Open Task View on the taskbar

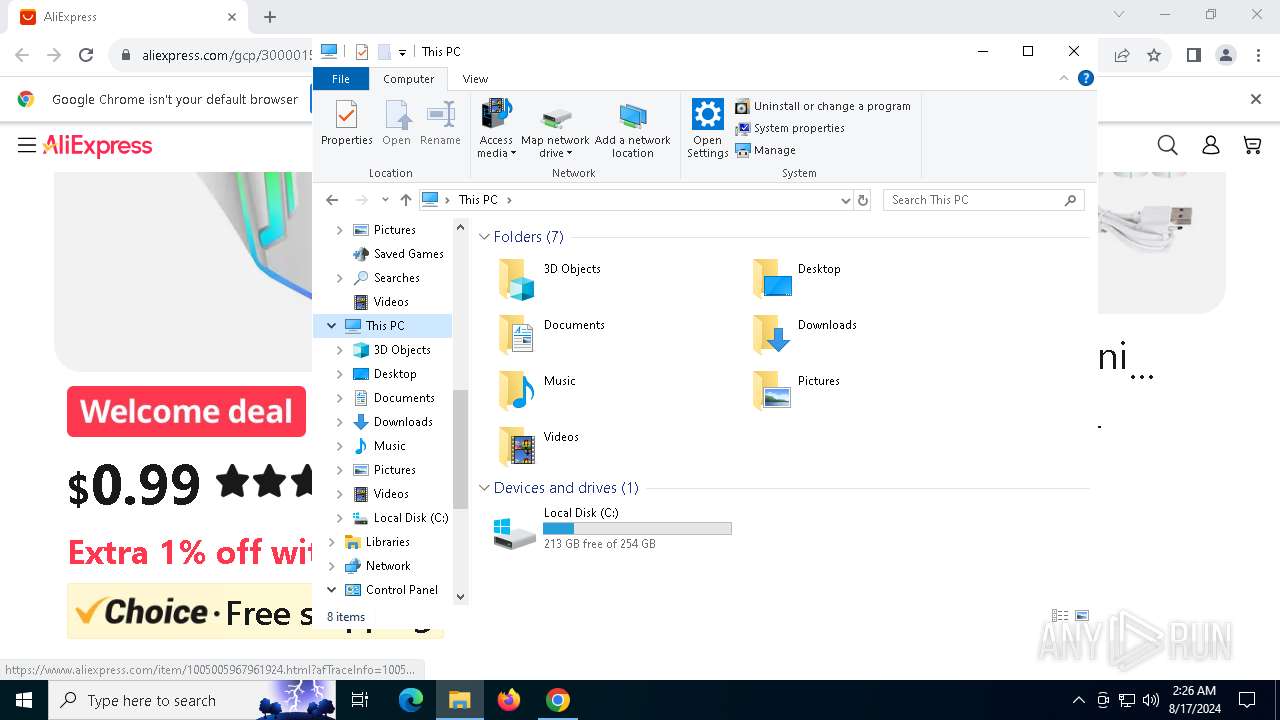point(360,700)
